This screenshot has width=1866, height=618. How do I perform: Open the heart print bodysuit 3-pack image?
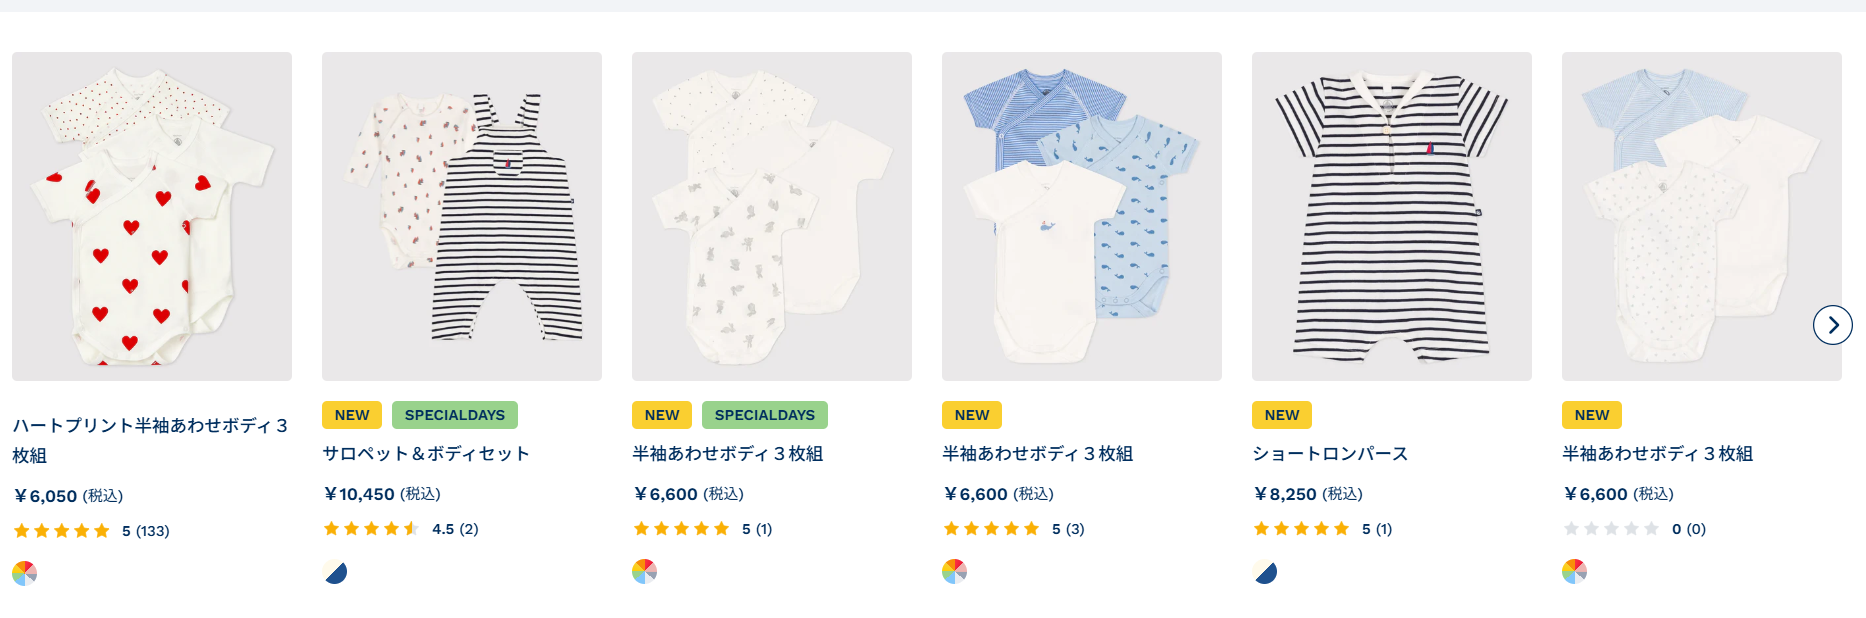(x=152, y=216)
